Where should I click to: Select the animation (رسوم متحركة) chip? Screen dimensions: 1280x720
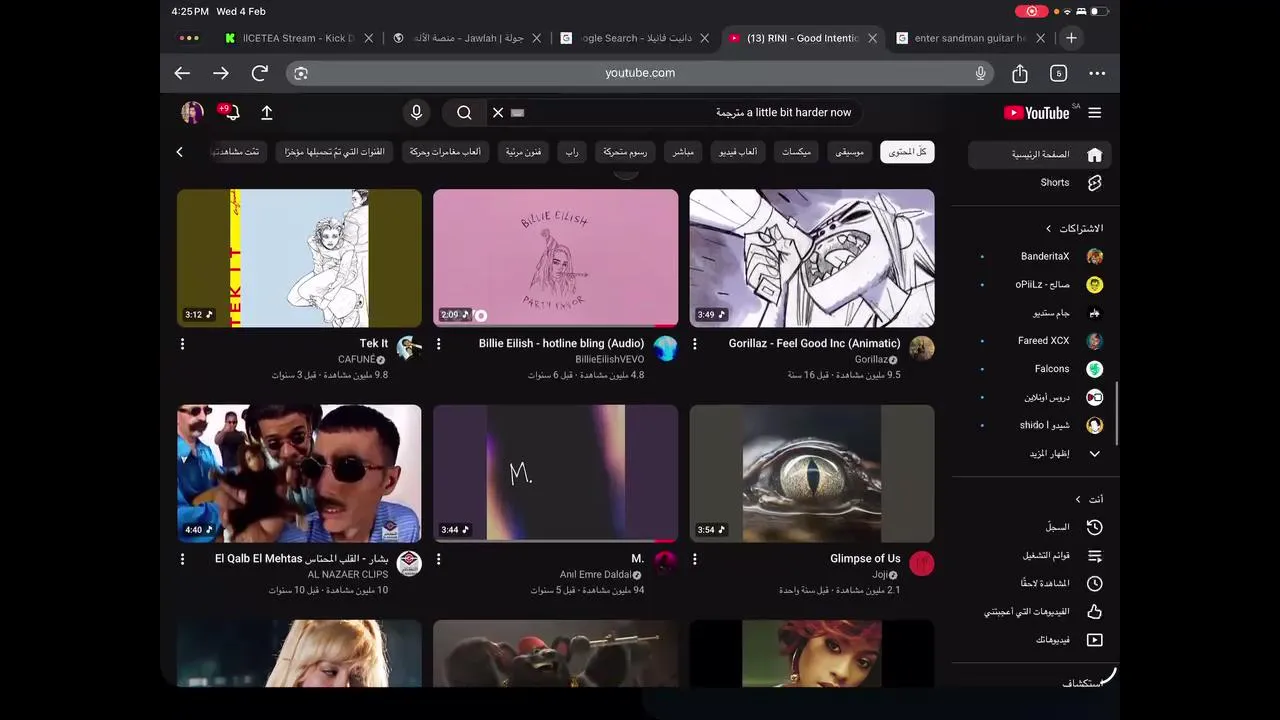point(624,152)
